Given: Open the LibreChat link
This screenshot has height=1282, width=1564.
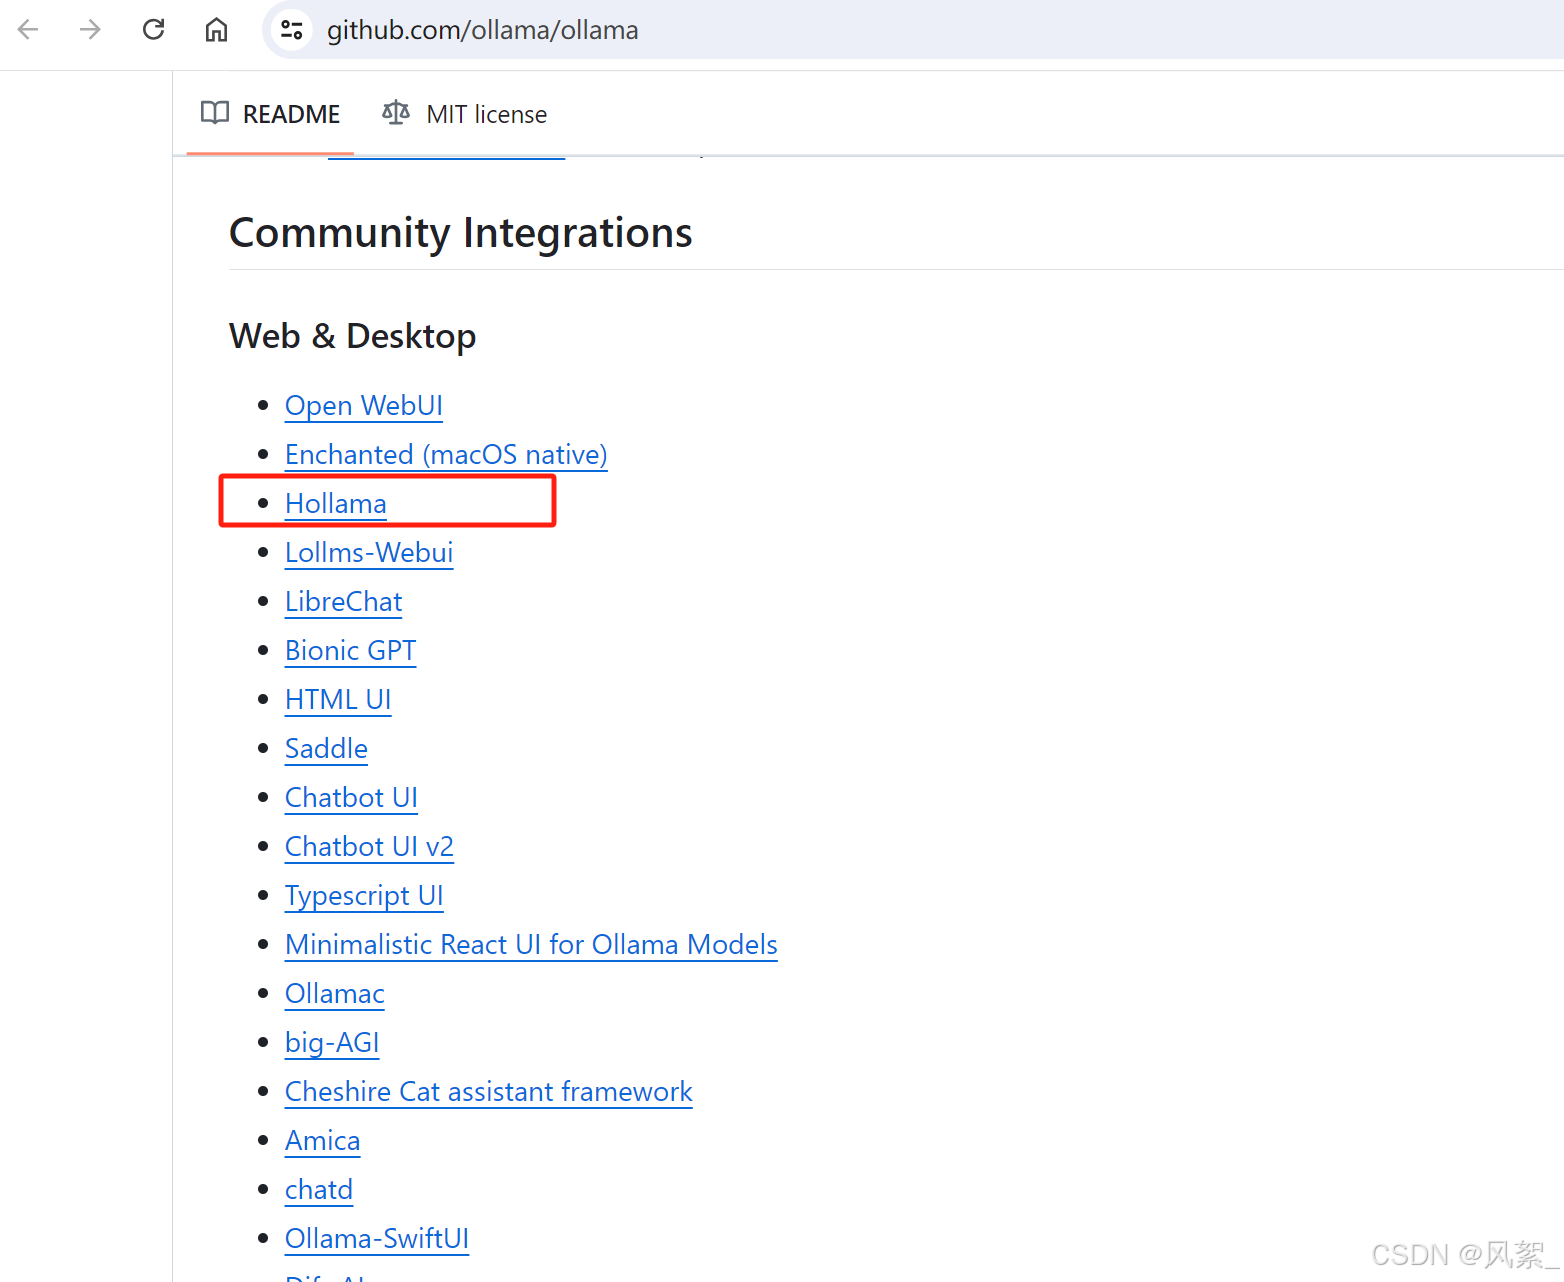Looking at the screenshot, I should pyautogui.click(x=344, y=601).
